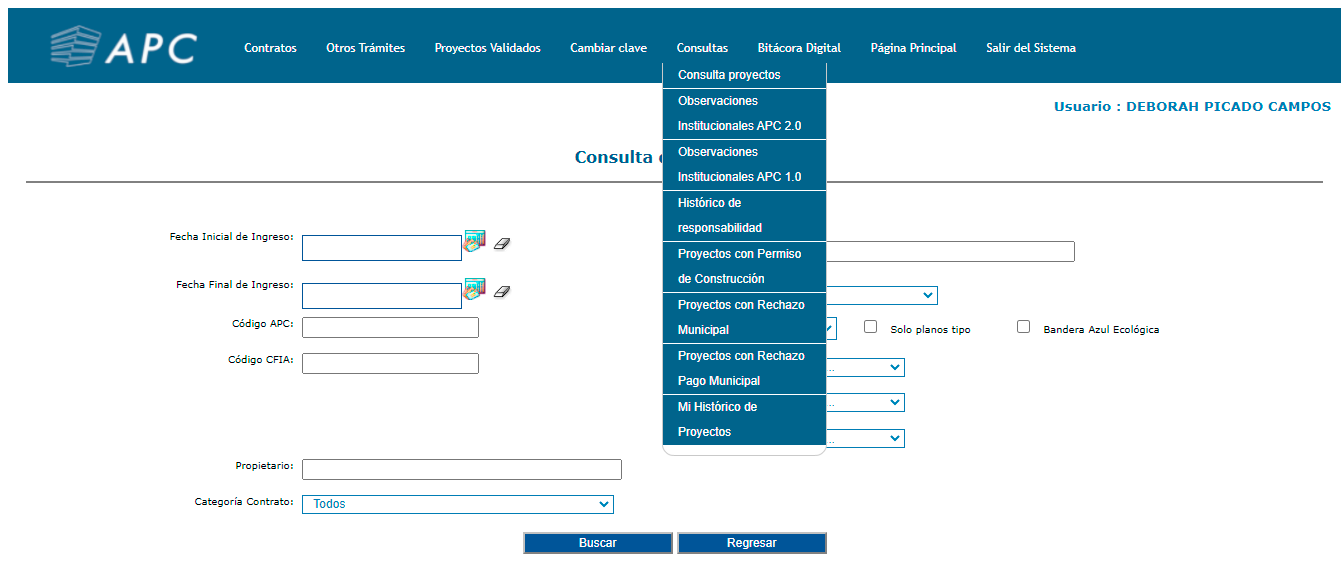The height and width of the screenshot is (573, 1341).
Task: Open Proyectos con Rechazo Pago Municipal
Action: pos(744,369)
